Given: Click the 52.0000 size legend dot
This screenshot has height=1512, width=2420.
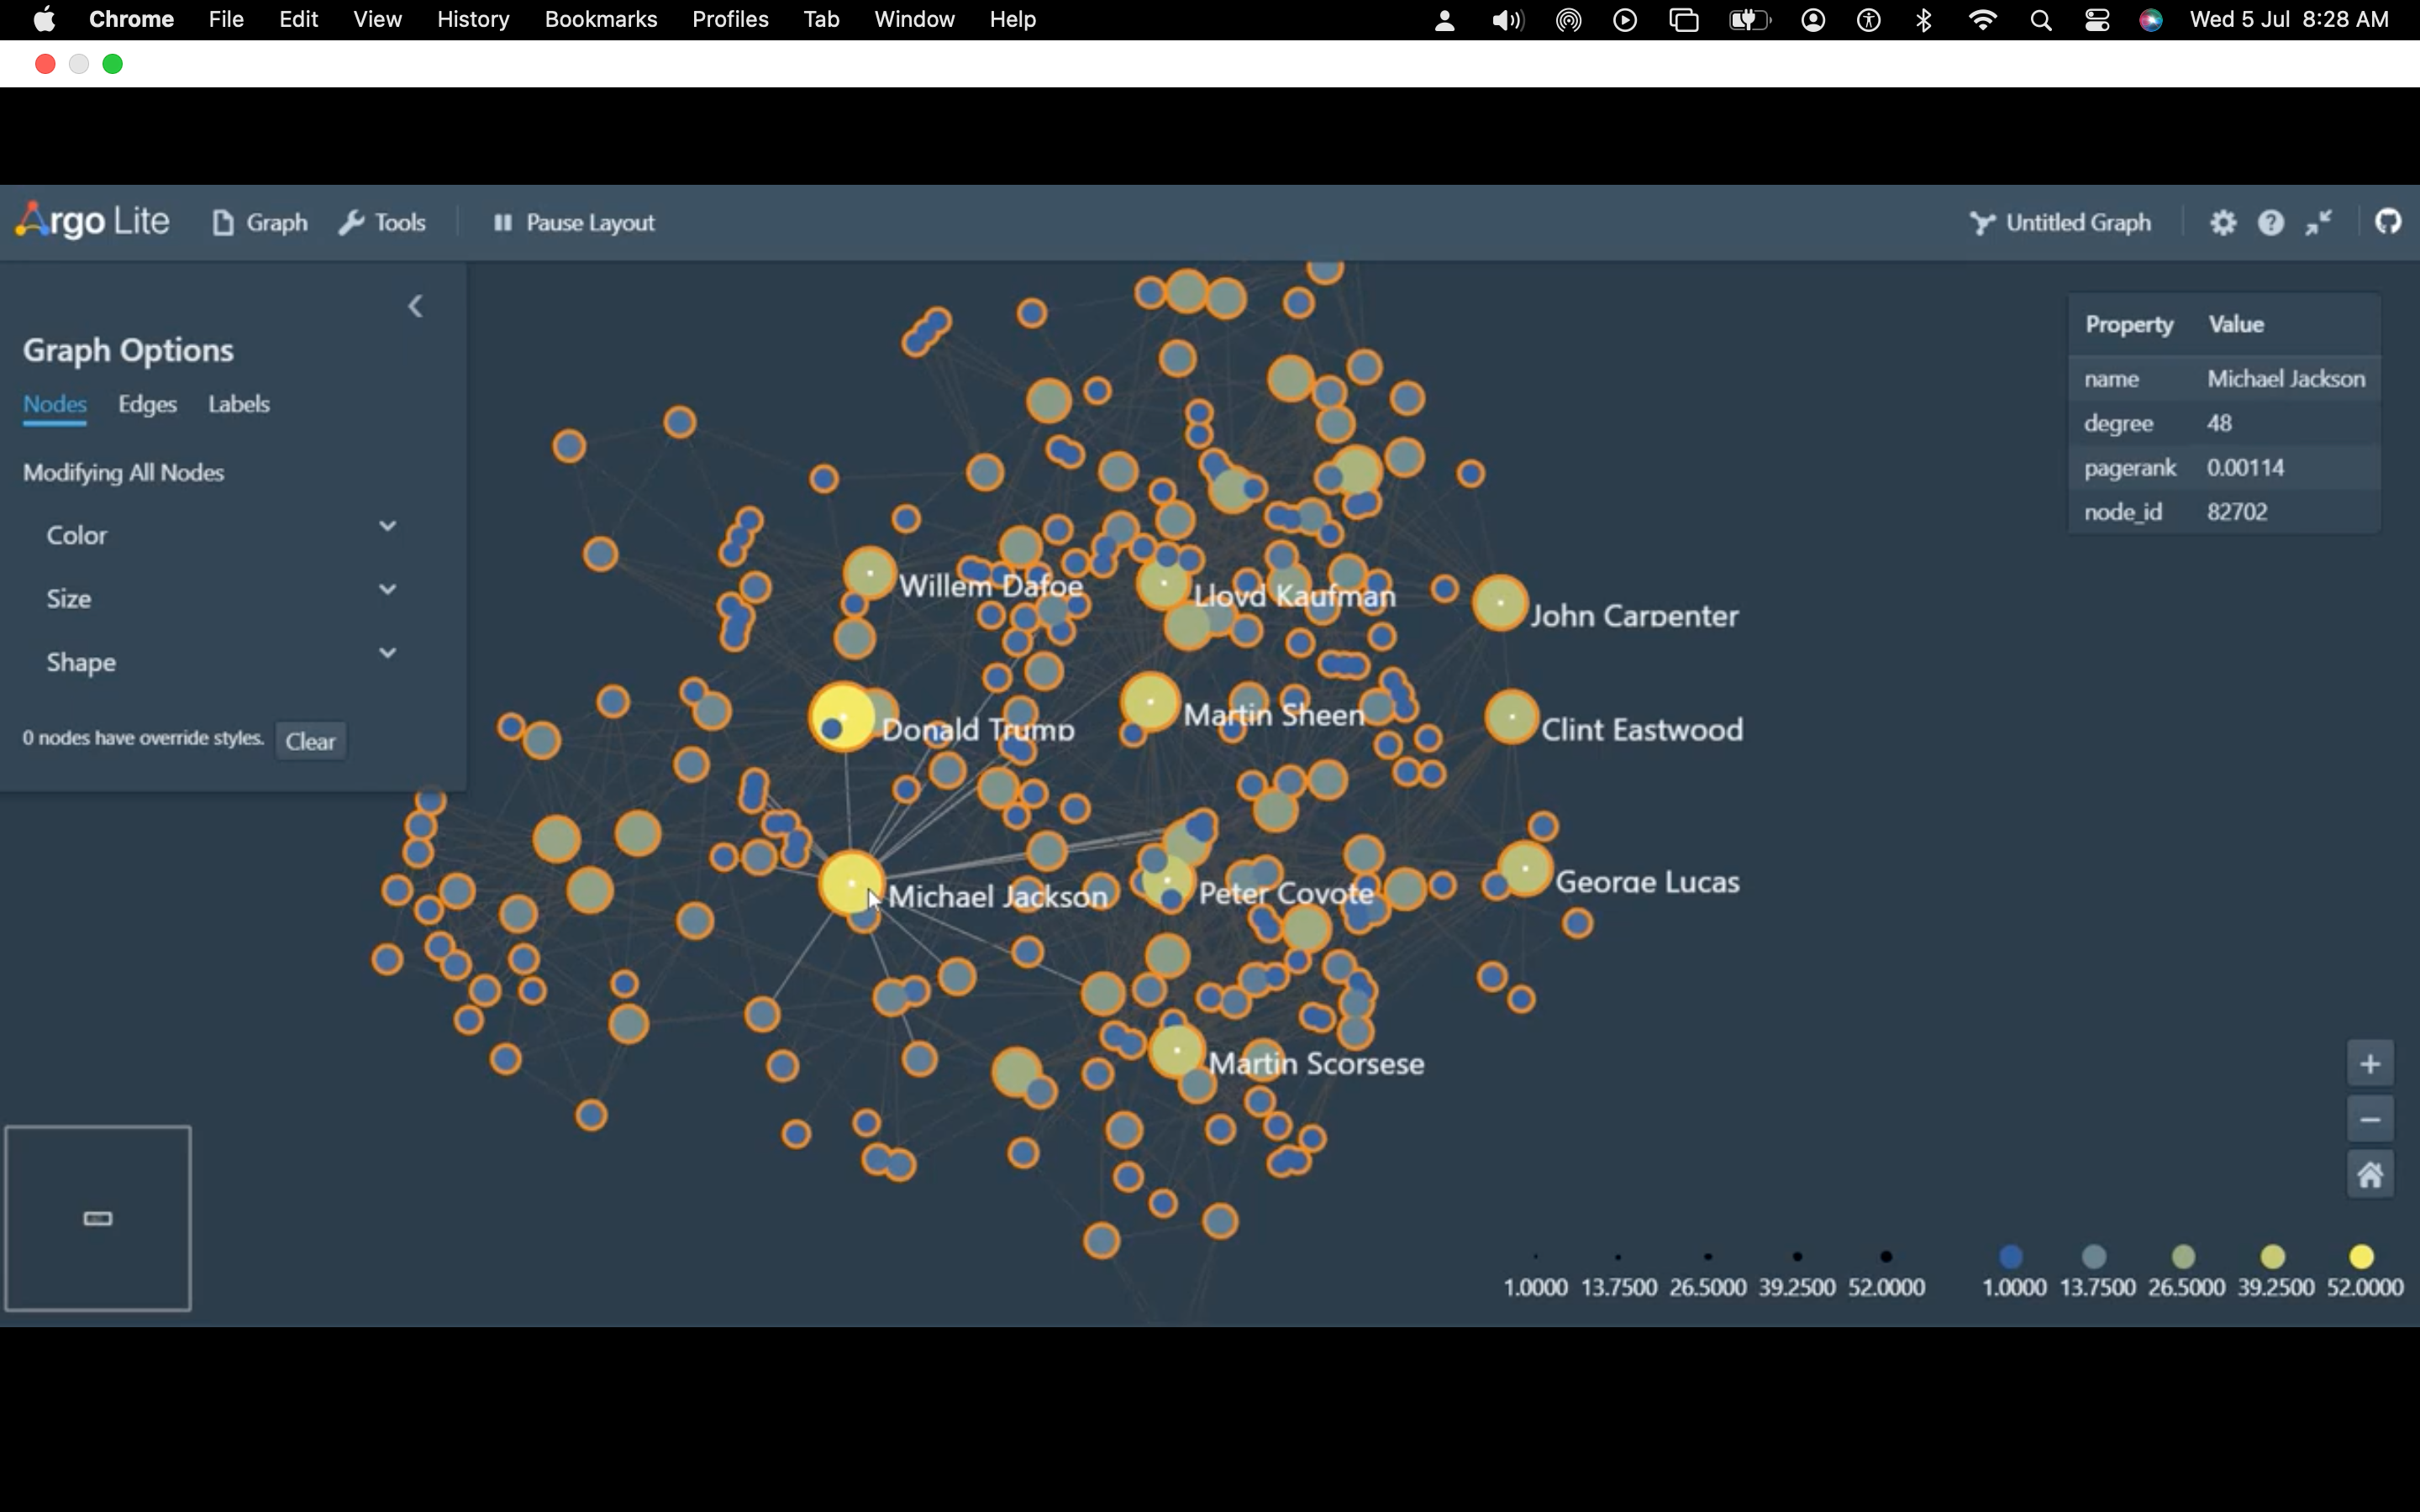Looking at the screenshot, I should tap(1886, 1256).
